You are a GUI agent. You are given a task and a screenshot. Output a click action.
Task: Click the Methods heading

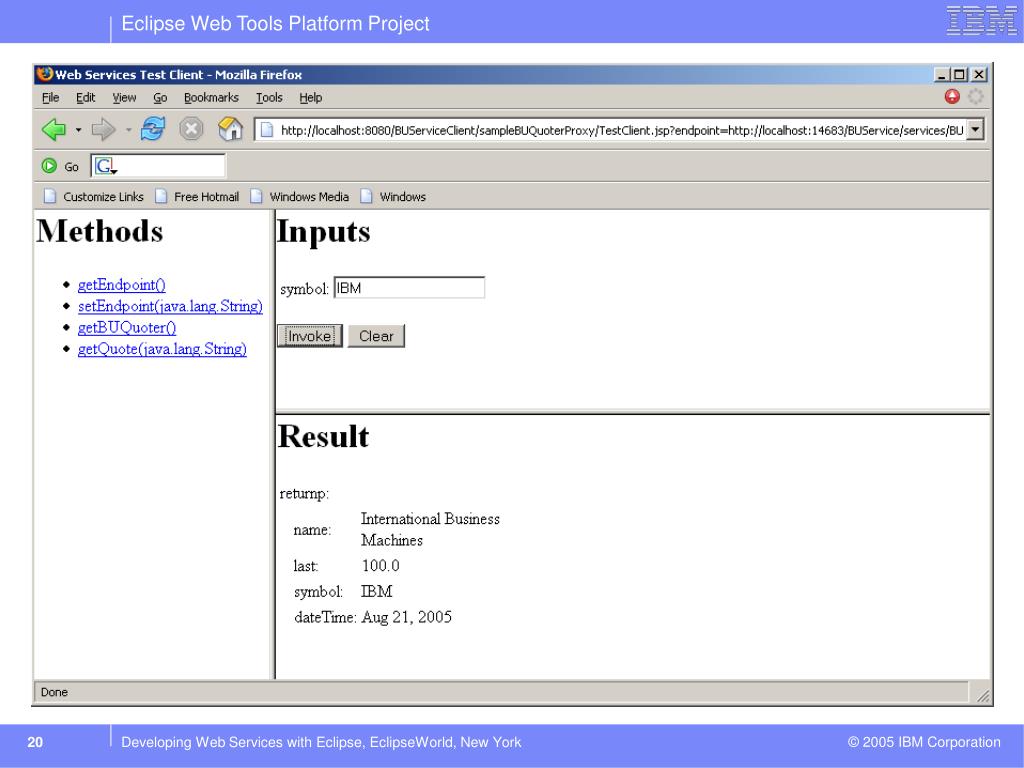[100, 231]
